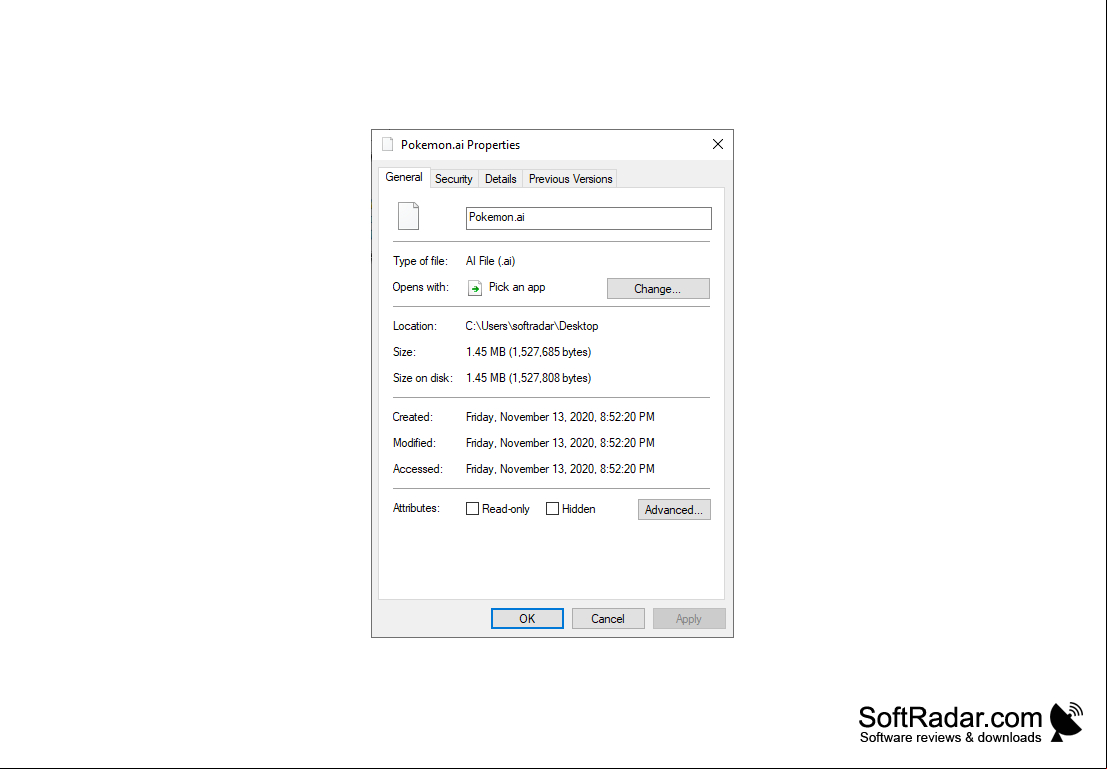This screenshot has height=769, width=1107.
Task: Click the 'Accessed:' label
Action: [x=417, y=468]
